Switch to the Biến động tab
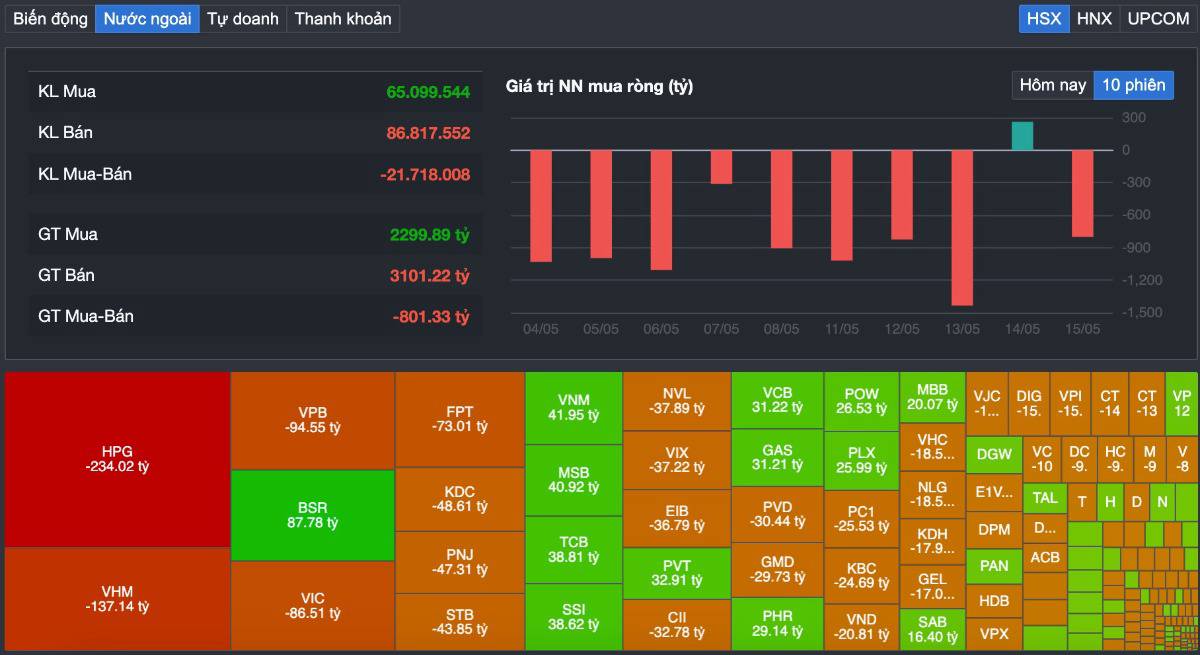 tap(50, 18)
